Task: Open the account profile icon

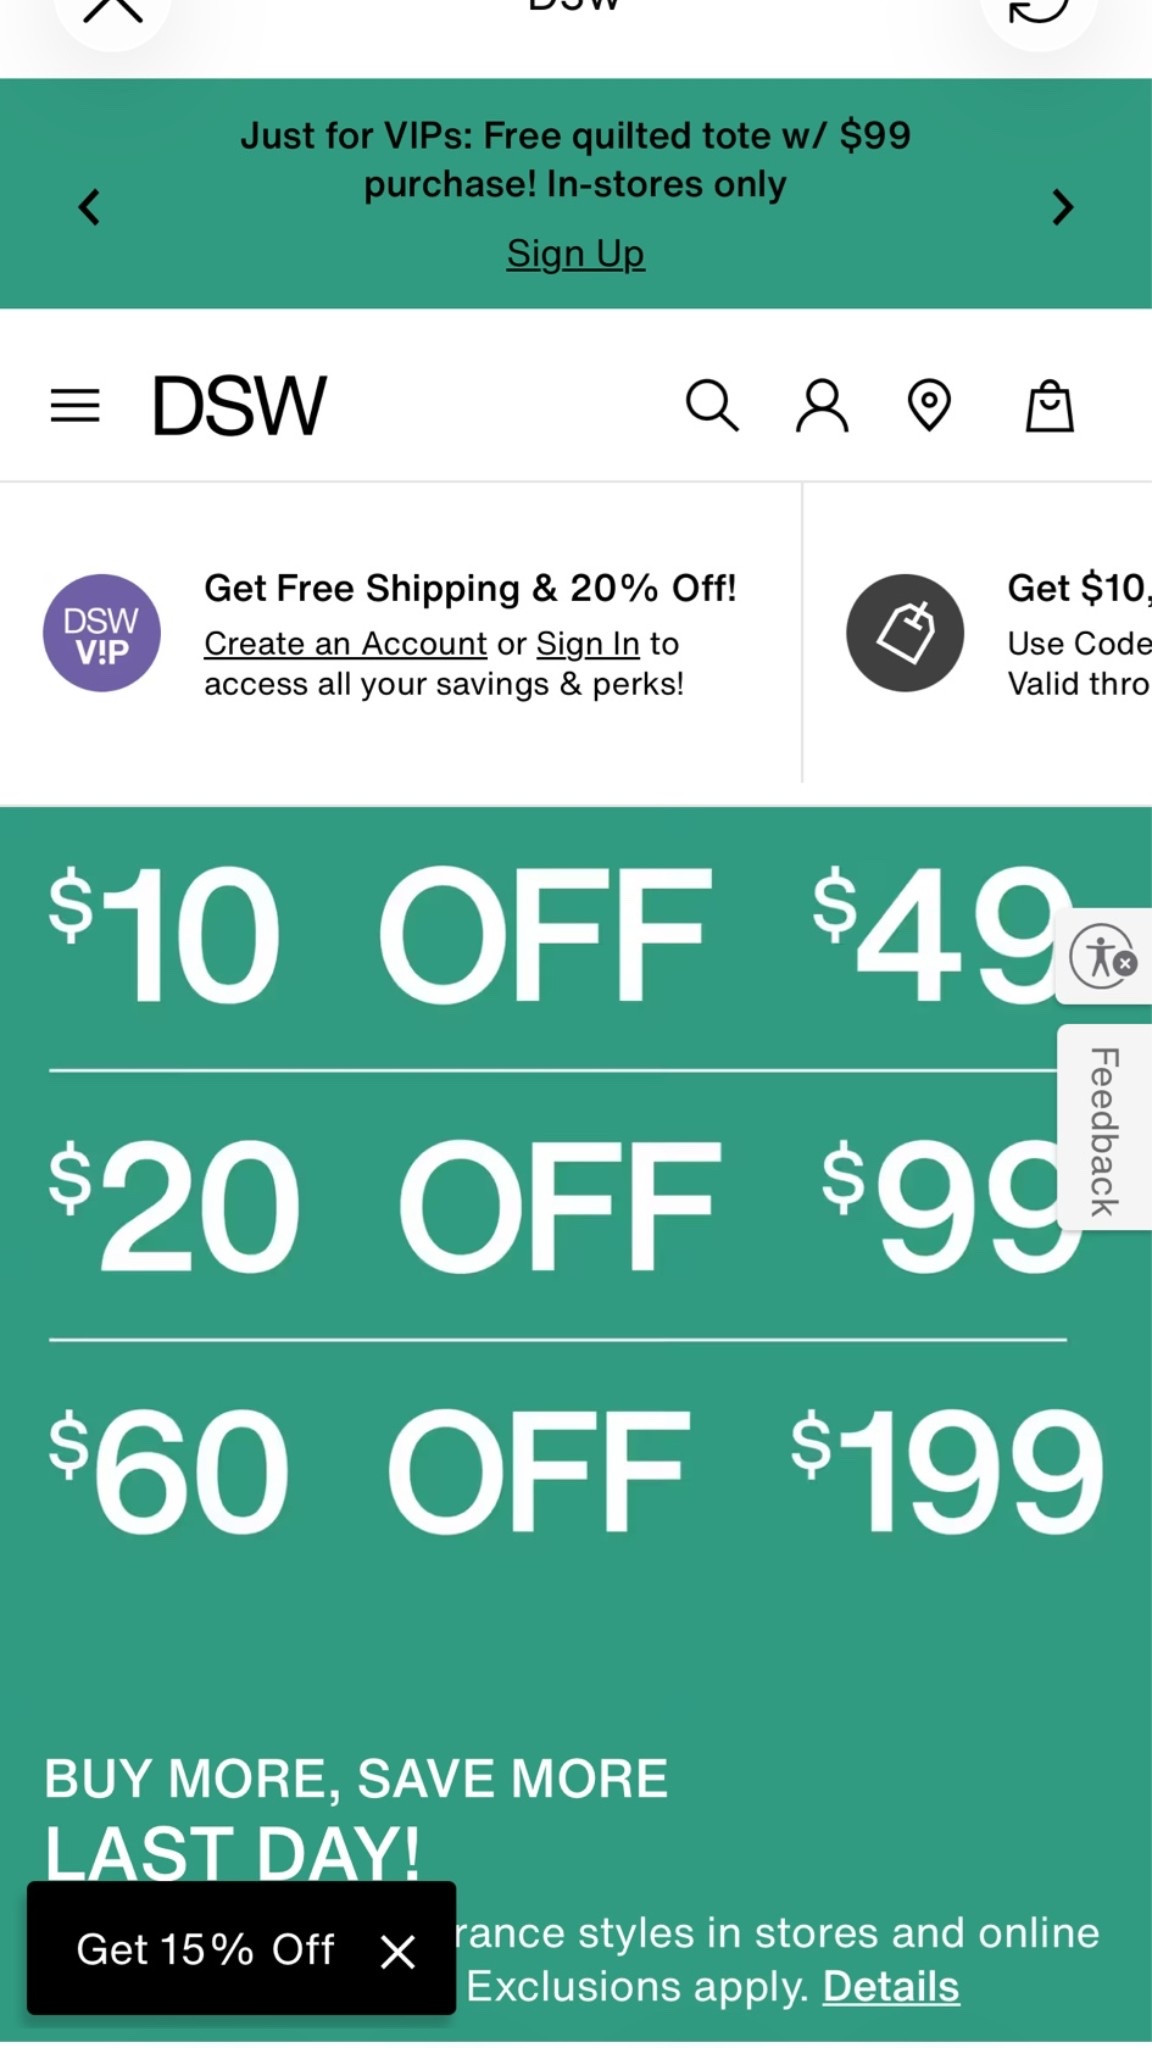Action: [x=822, y=406]
